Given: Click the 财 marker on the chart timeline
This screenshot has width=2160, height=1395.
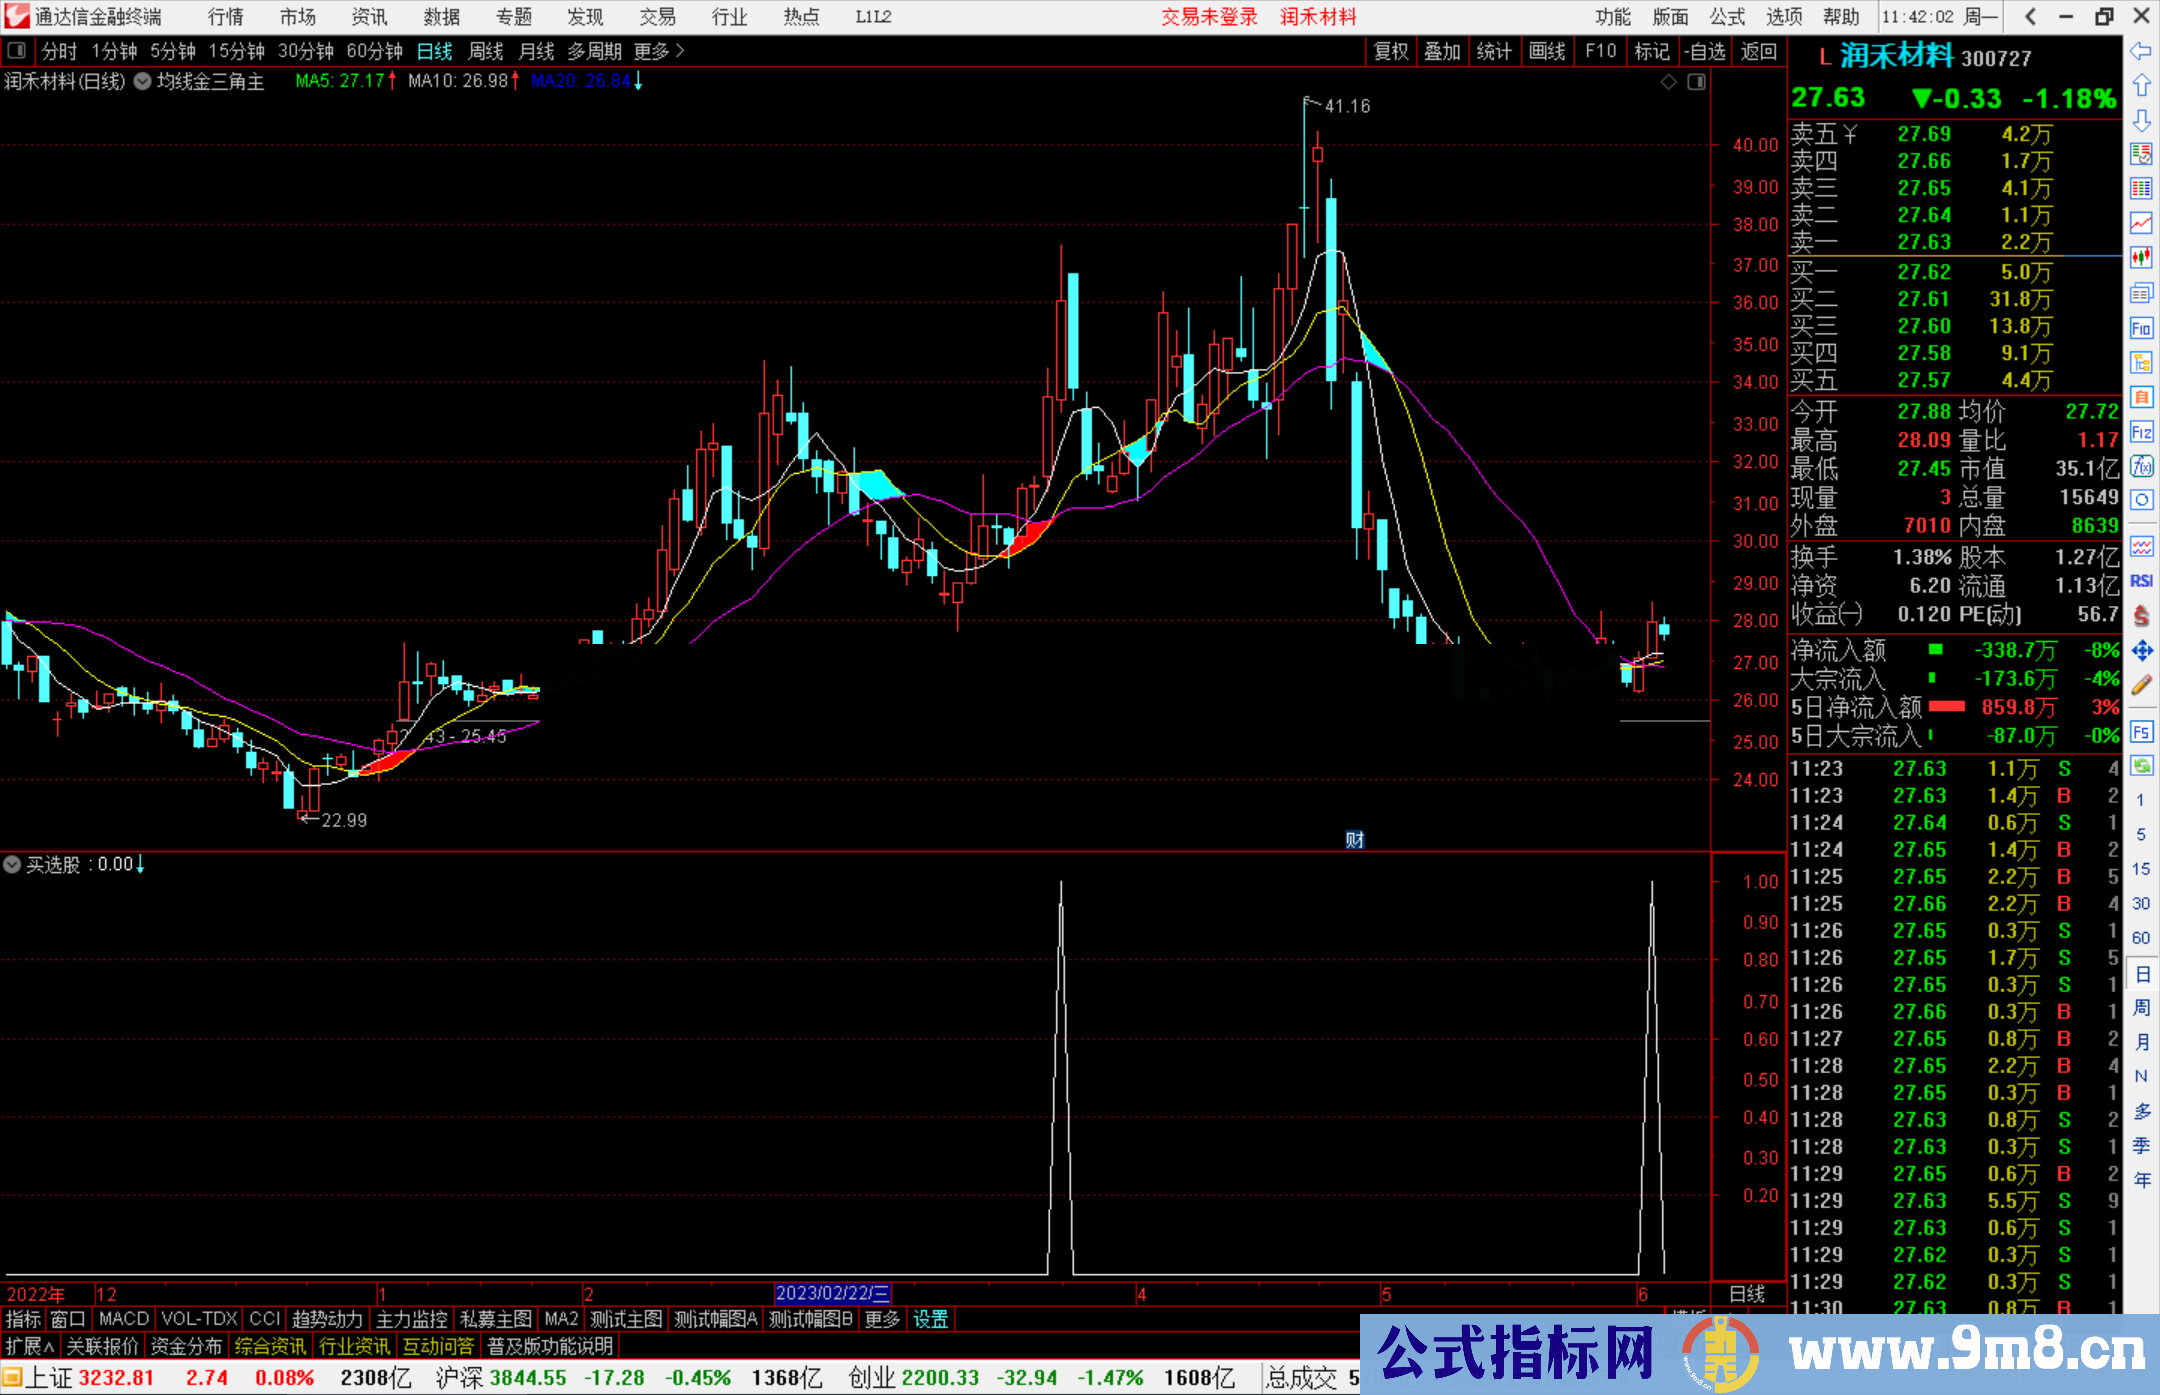Looking at the screenshot, I should (x=1354, y=840).
